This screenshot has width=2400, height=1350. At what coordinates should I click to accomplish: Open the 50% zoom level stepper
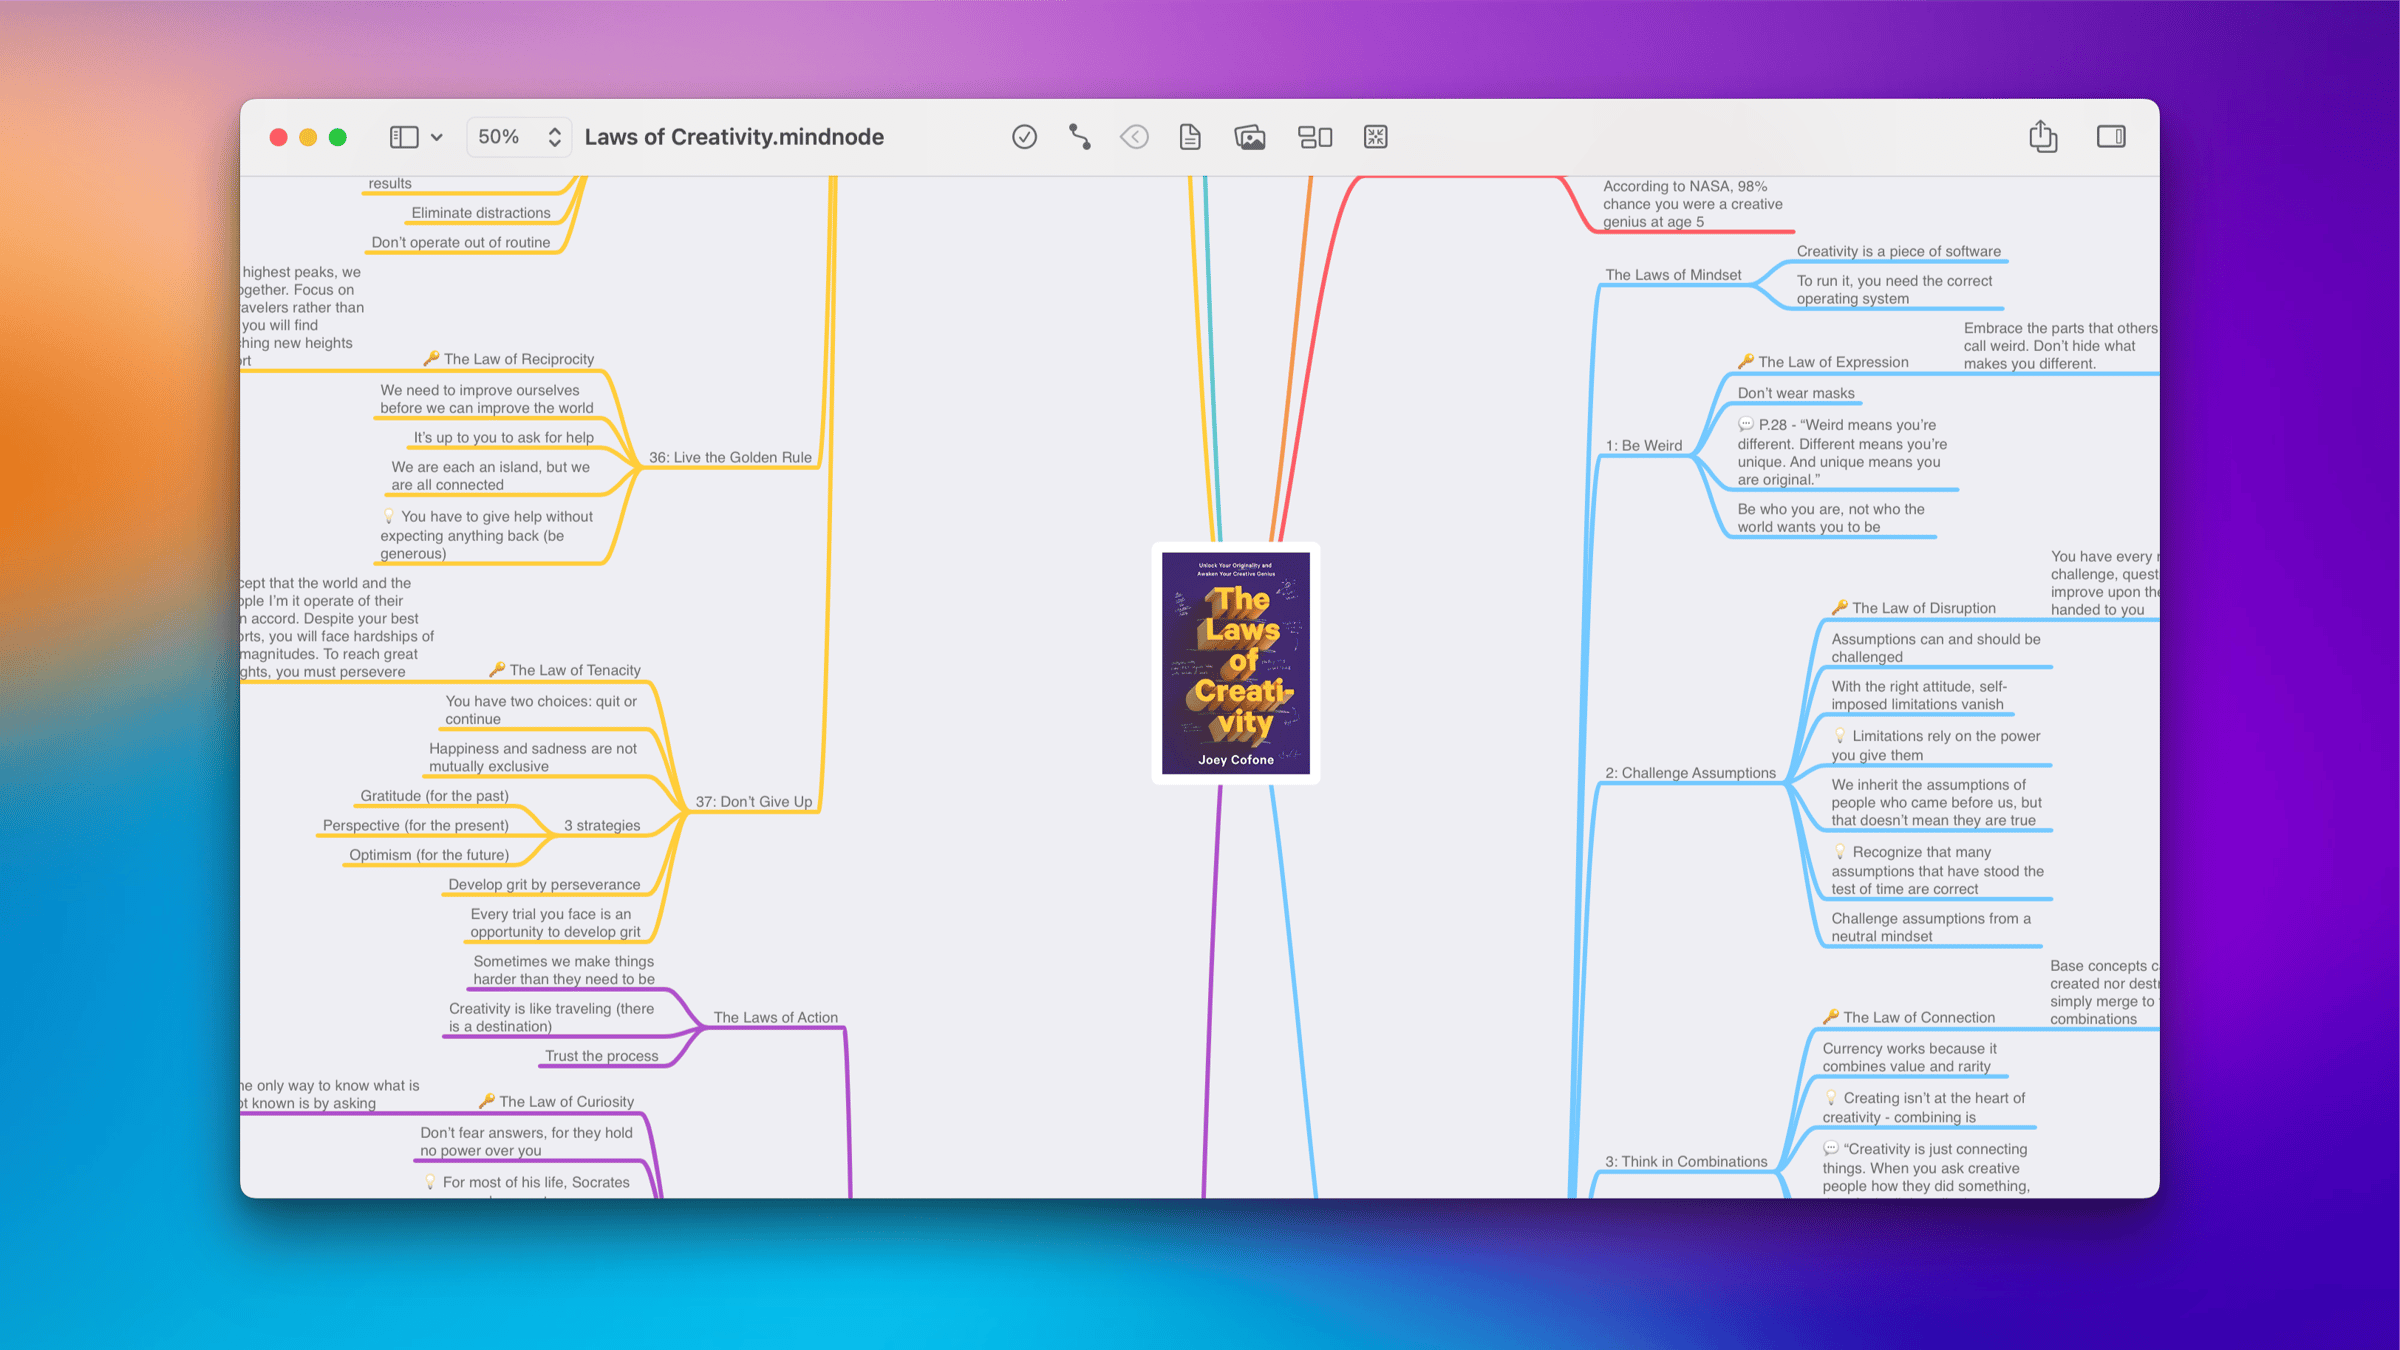pos(519,137)
